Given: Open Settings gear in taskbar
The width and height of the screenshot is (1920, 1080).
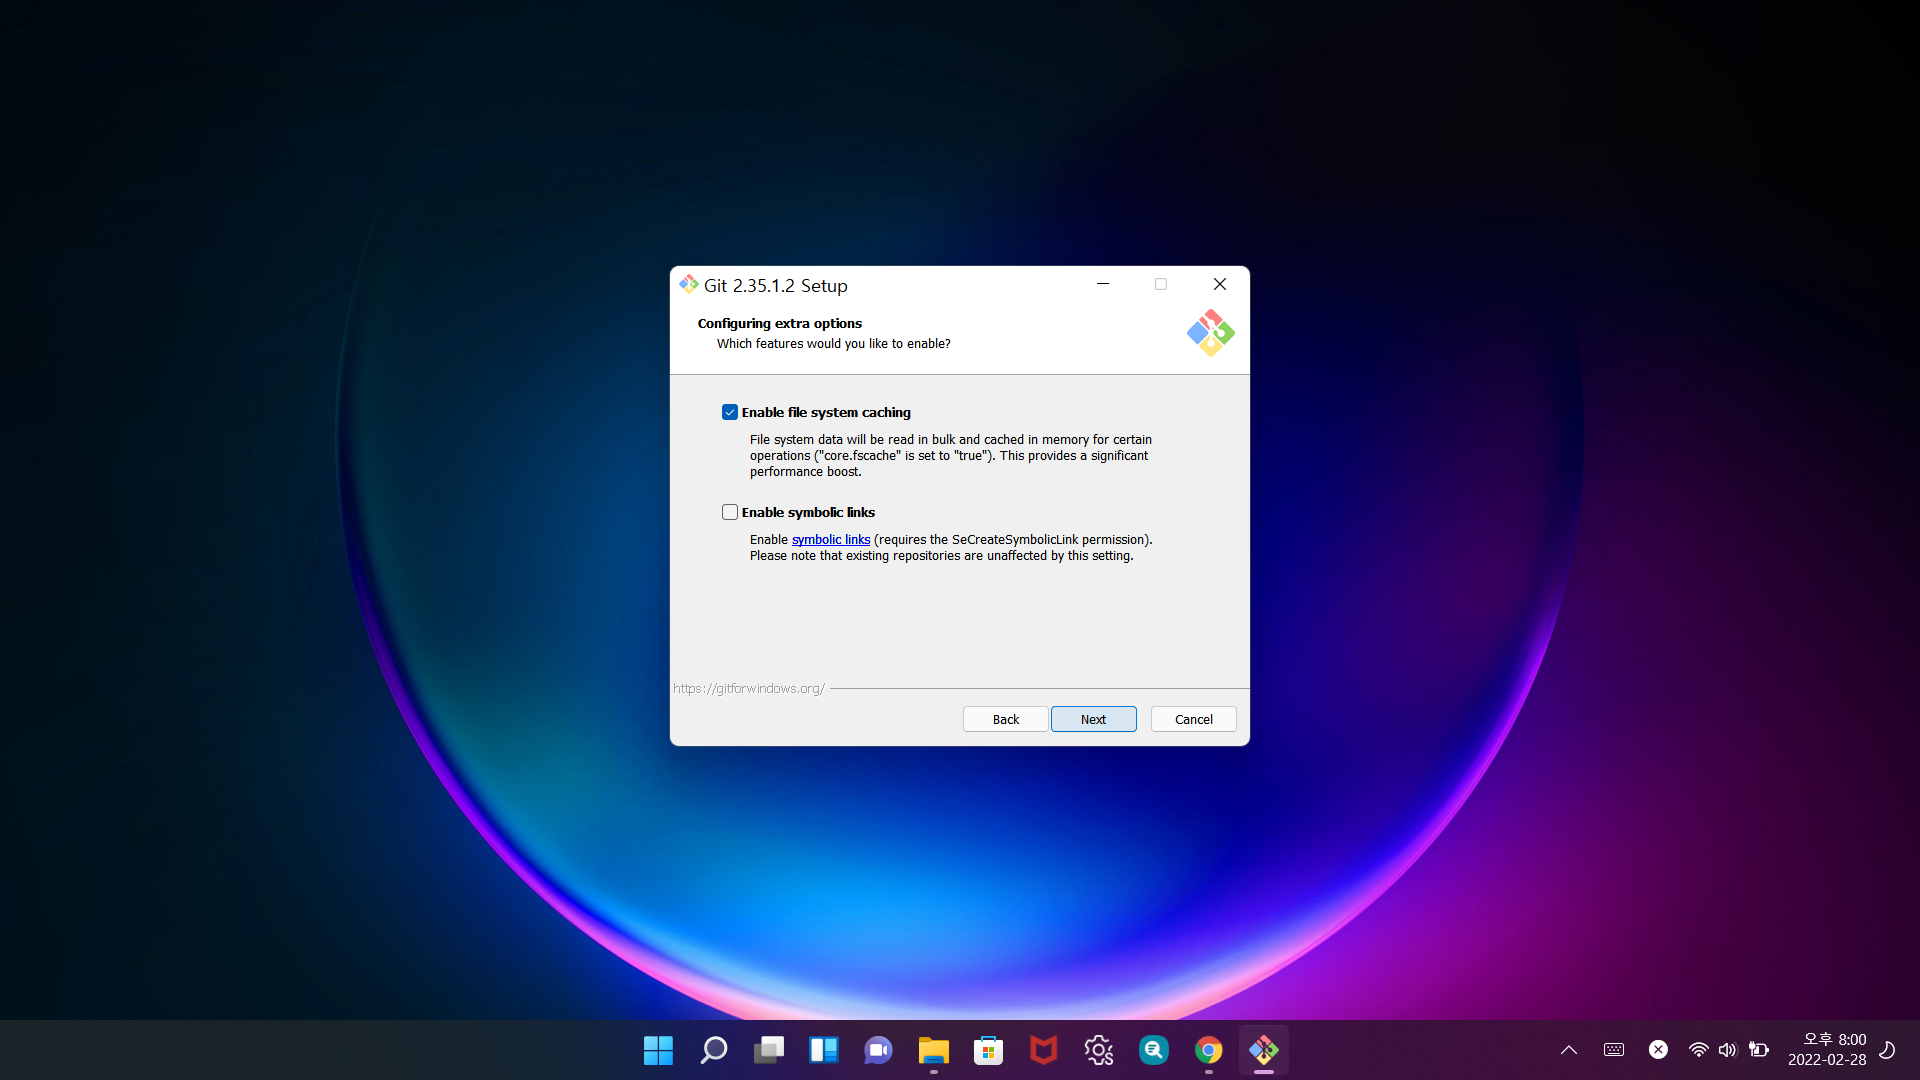Looking at the screenshot, I should tap(1098, 1050).
